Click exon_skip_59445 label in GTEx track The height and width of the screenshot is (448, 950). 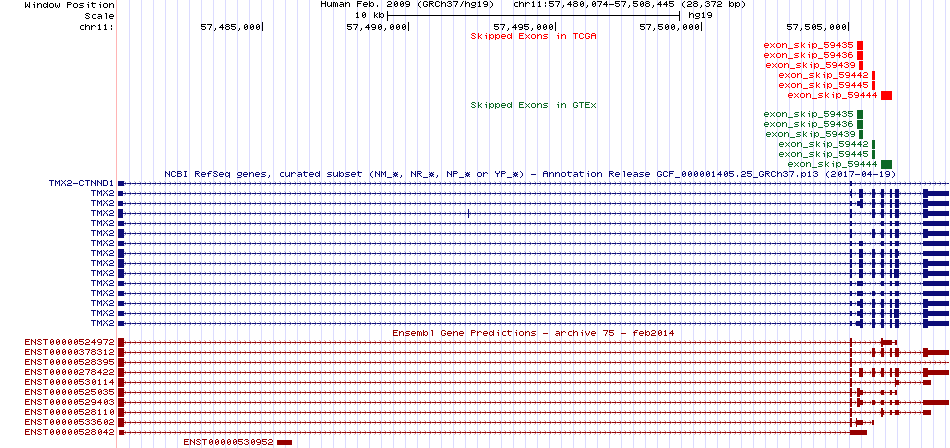(x=824, y=154)
